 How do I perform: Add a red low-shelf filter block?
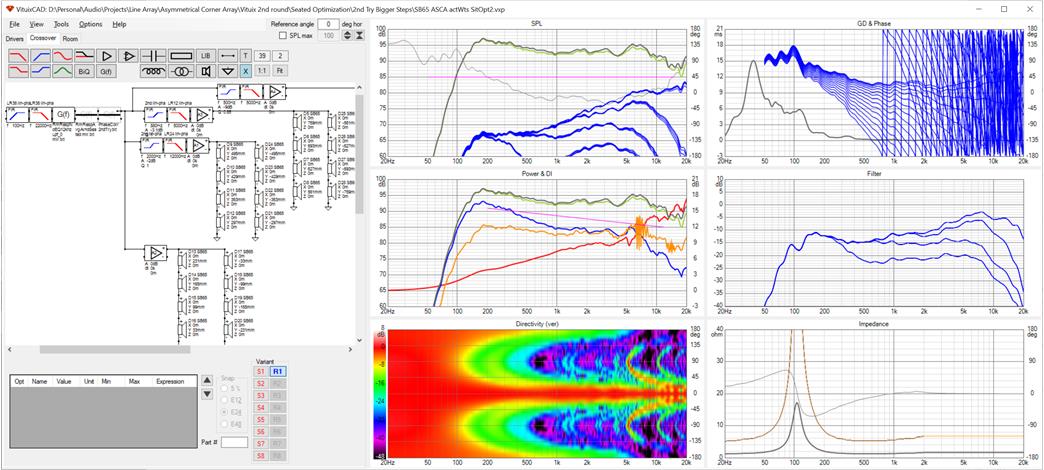click(18, 71)
